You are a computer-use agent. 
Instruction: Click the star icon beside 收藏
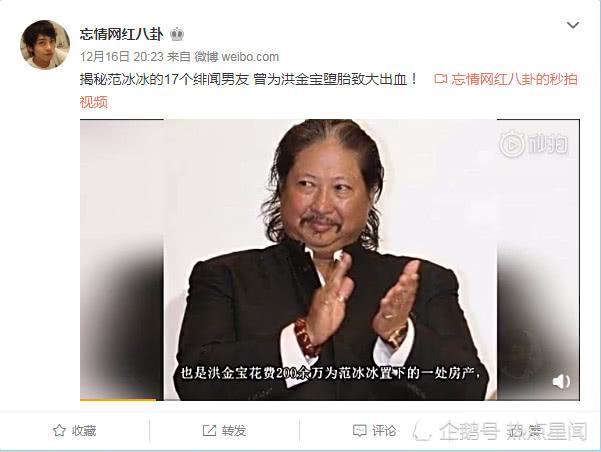(59, 431)
